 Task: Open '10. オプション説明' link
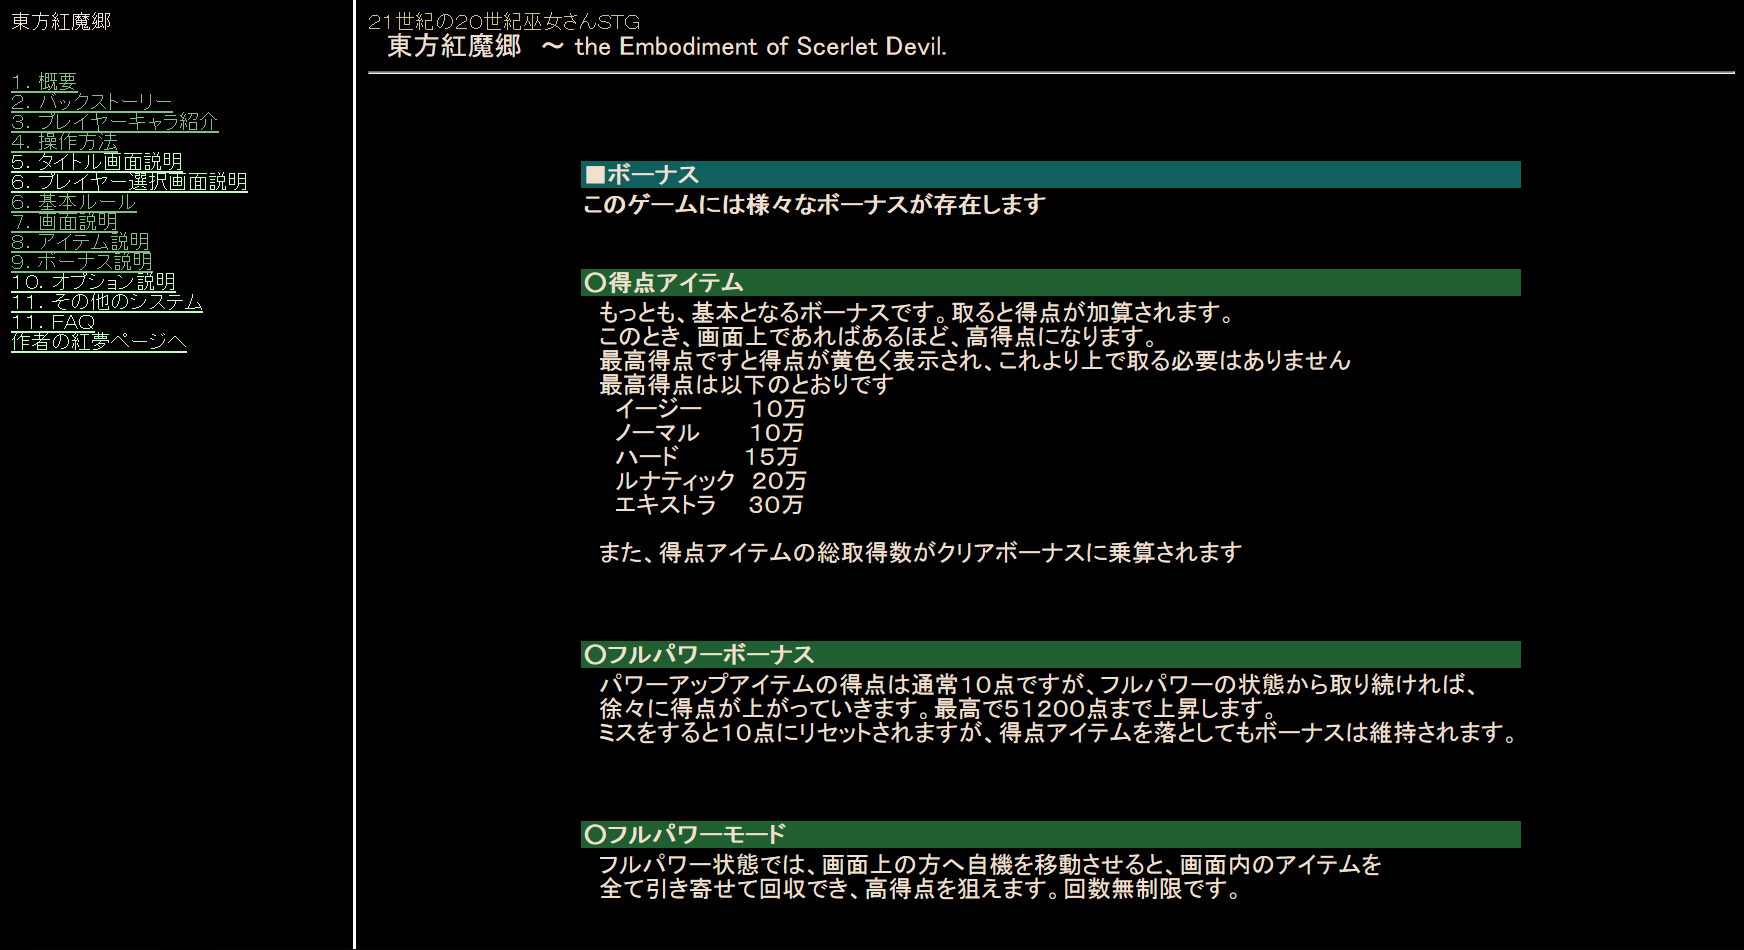(x=94, y=282)
